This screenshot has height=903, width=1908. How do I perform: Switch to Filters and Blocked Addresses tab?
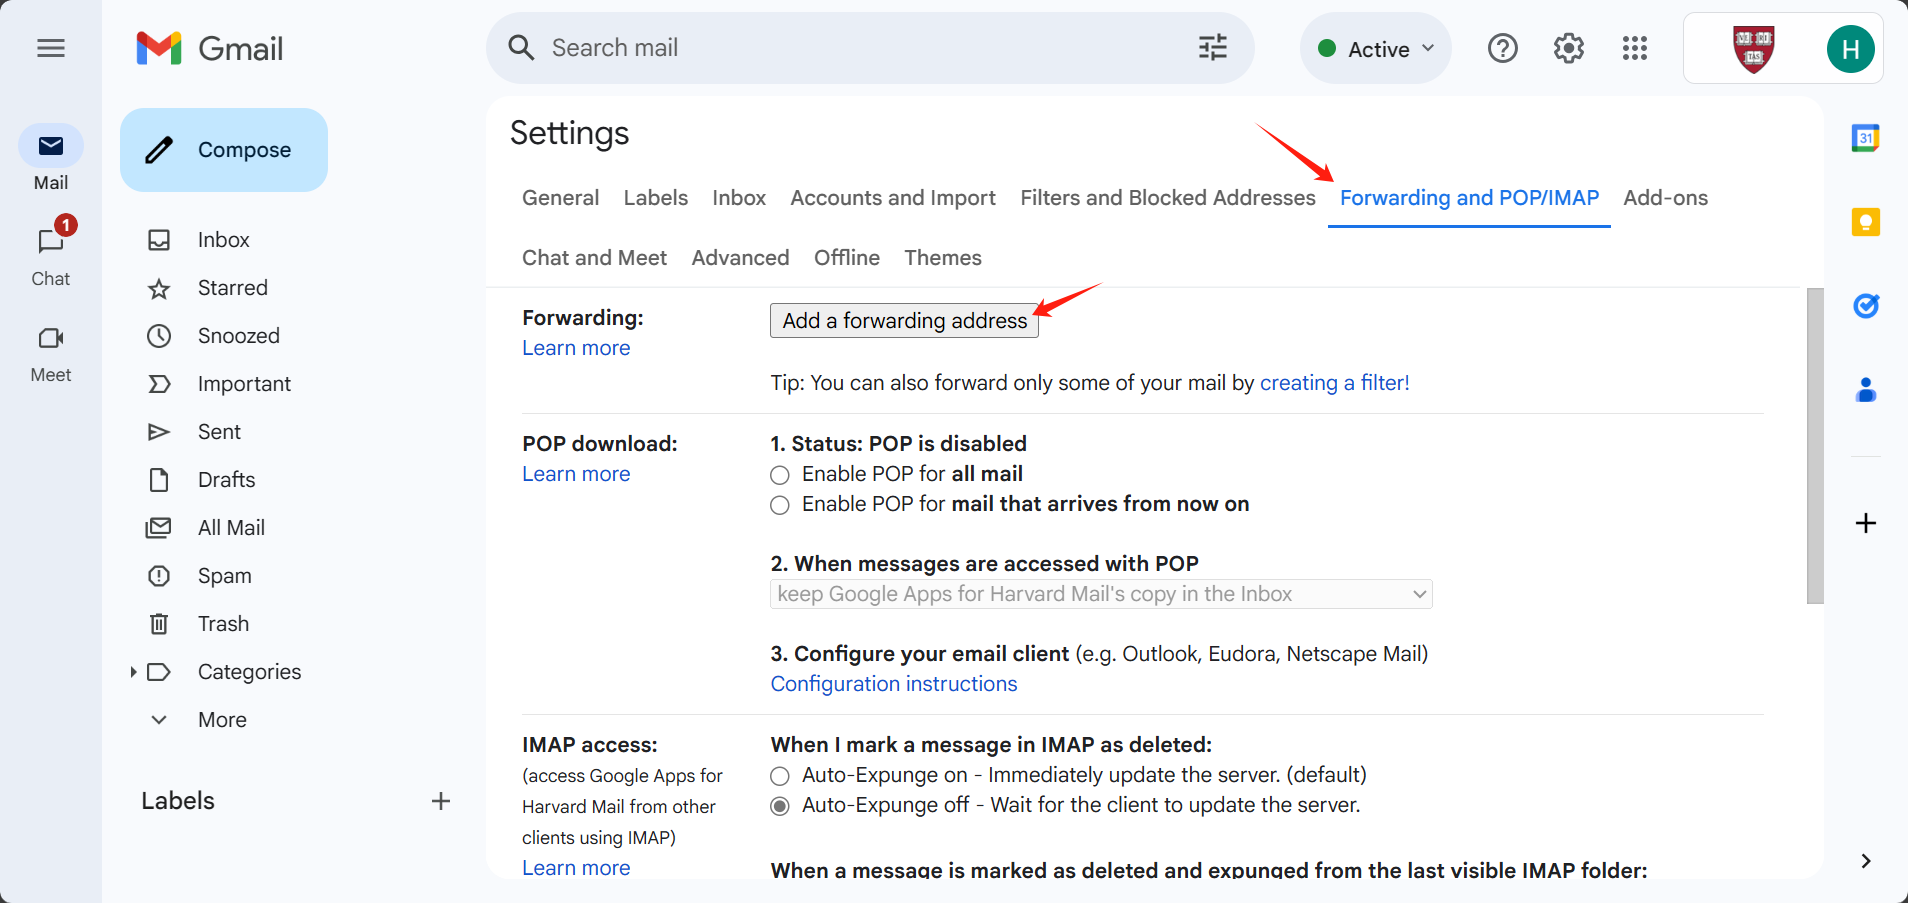tap(1167, 198)
